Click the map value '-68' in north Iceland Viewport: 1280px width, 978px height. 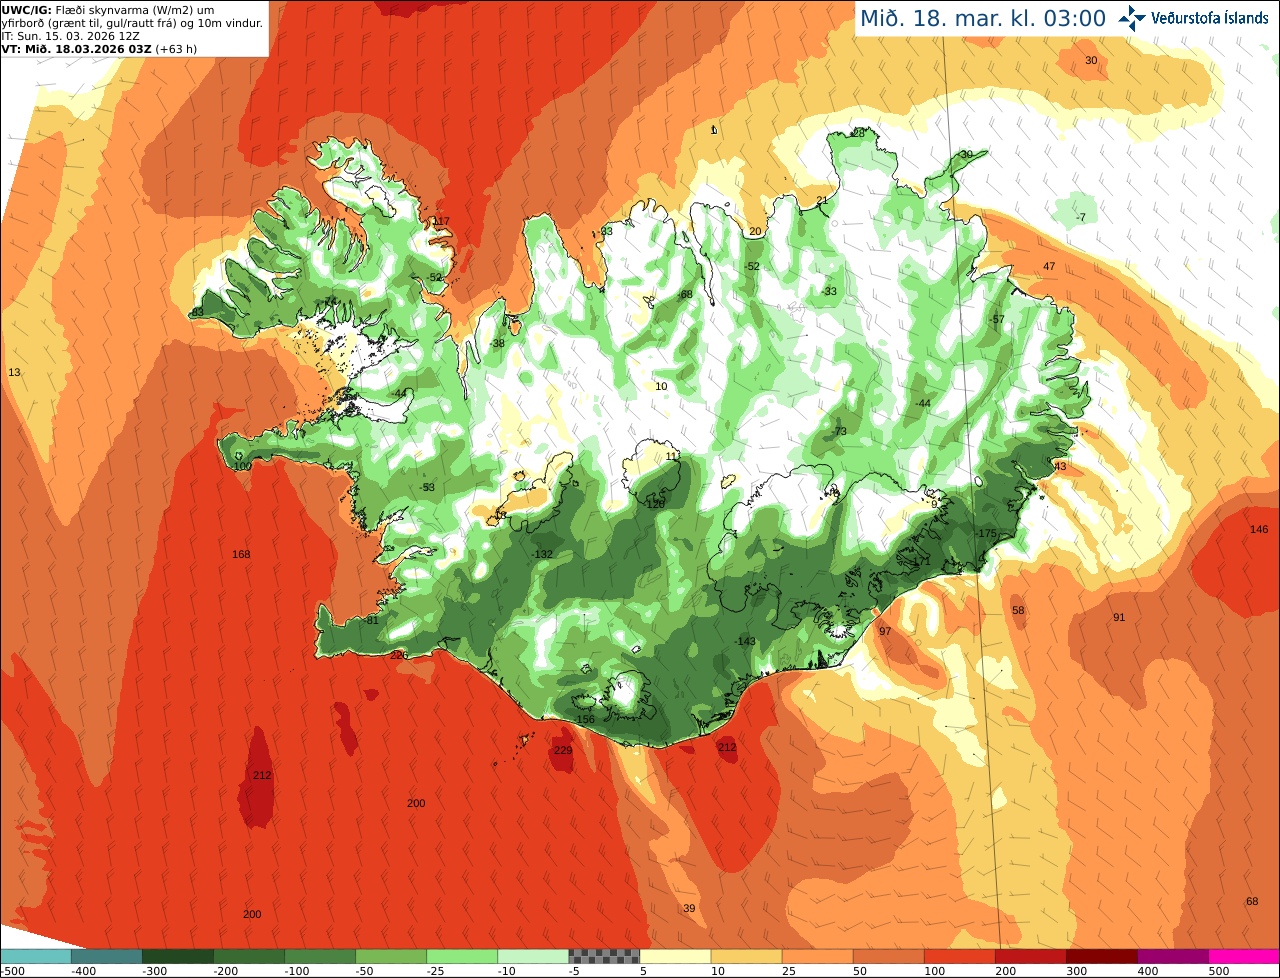[685, 294]
